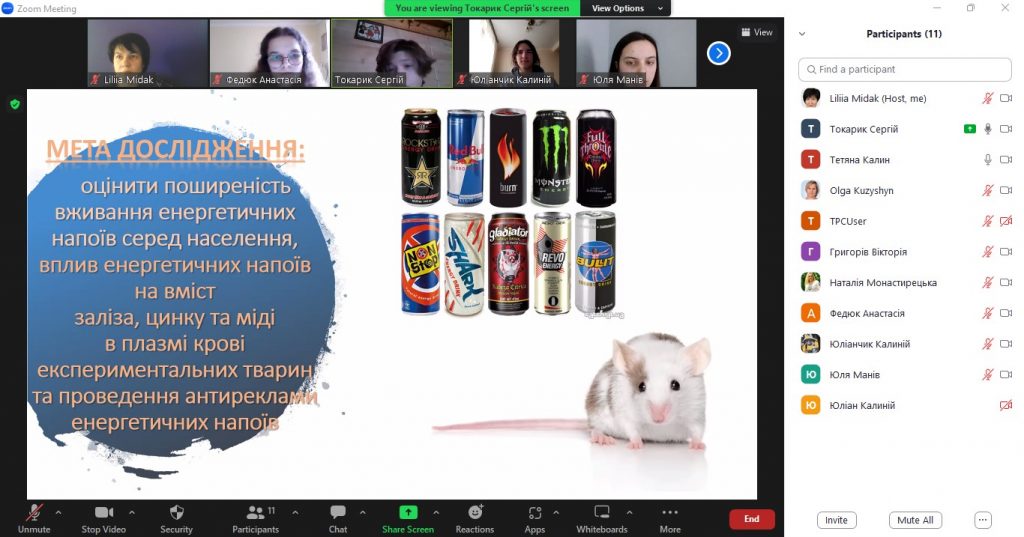Select Токарик Сергій in participants list
Image resolution: width=1024 pixels, height=537 pixels.
(x=864, y=129)
